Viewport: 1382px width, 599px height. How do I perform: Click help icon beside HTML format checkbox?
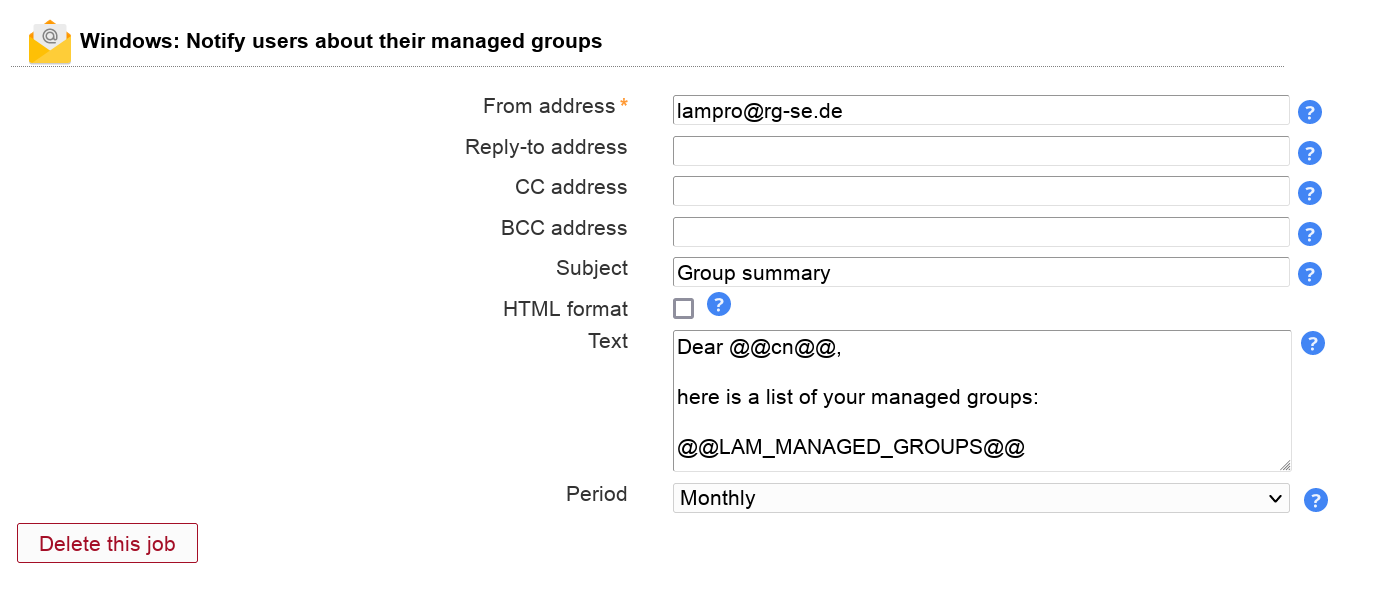click(x=718, y=304)
